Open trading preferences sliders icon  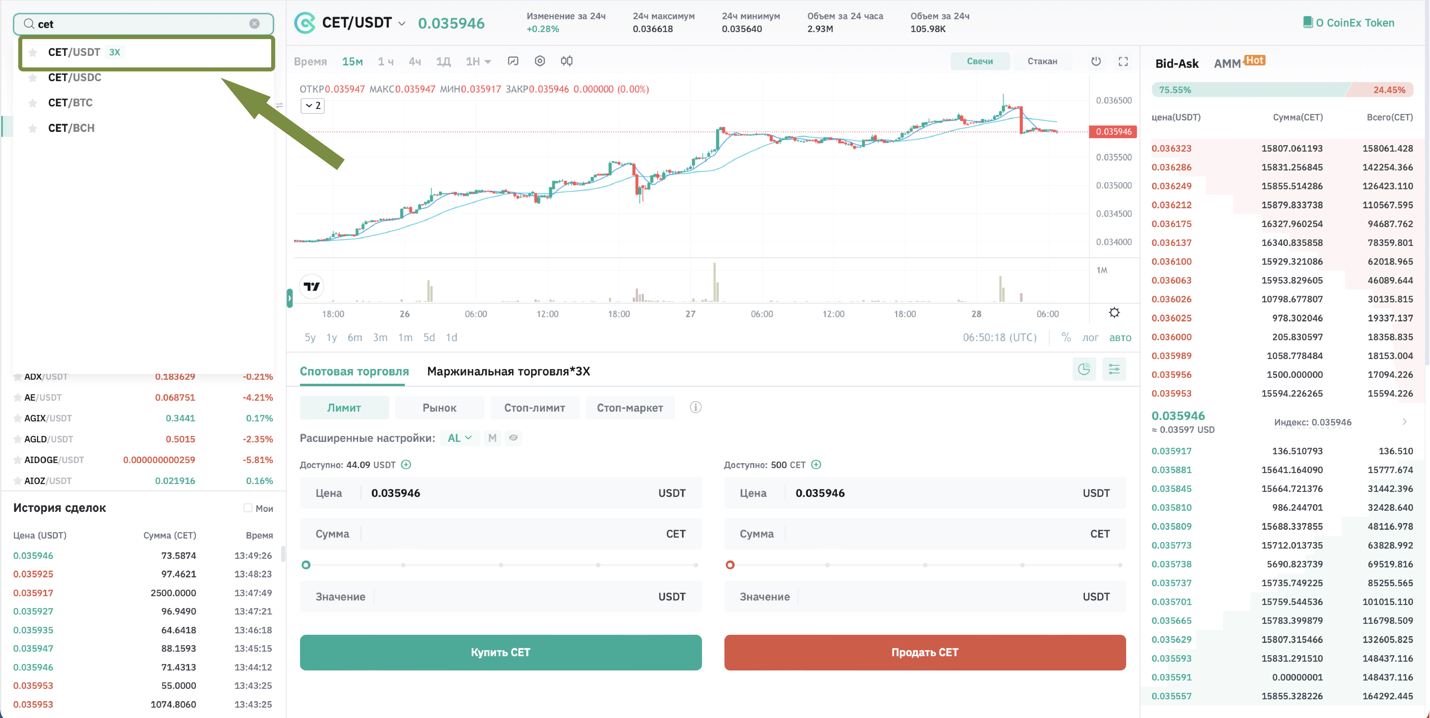coord(1113,370)
